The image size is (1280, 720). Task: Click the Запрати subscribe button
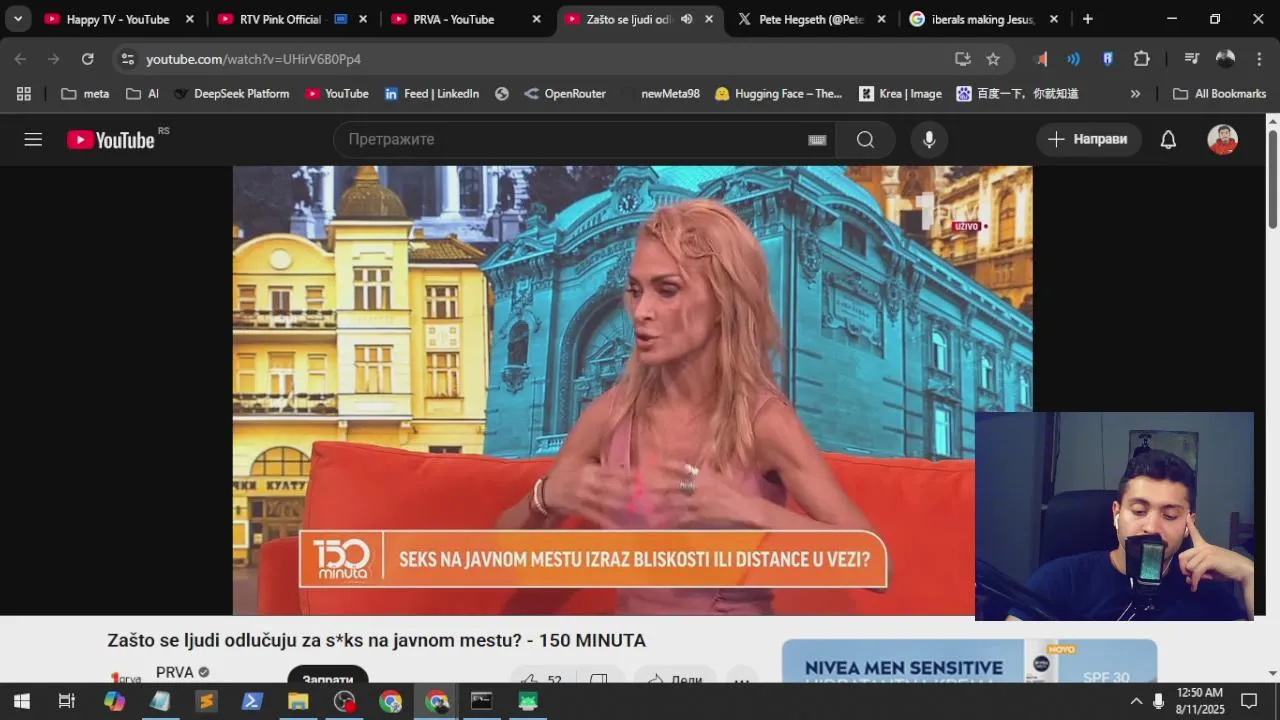click(x=328, y=676)
